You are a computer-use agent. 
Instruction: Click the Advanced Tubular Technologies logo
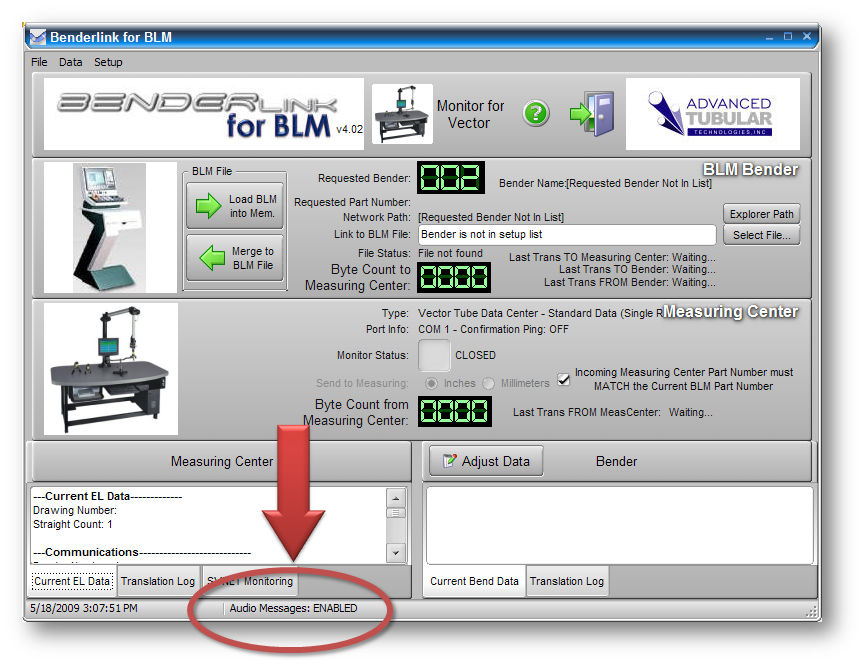click(712, 114)
